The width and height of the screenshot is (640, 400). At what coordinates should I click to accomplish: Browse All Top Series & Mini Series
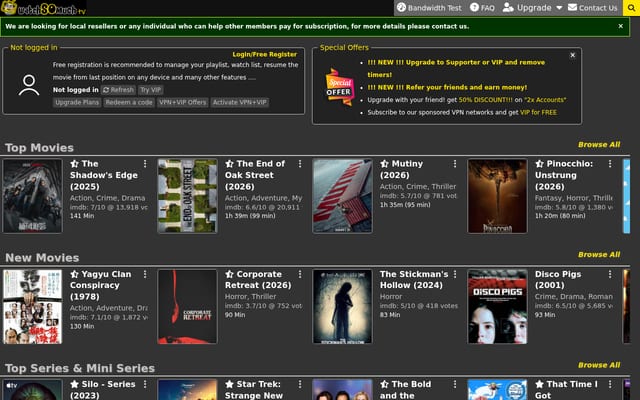point(599,365)
